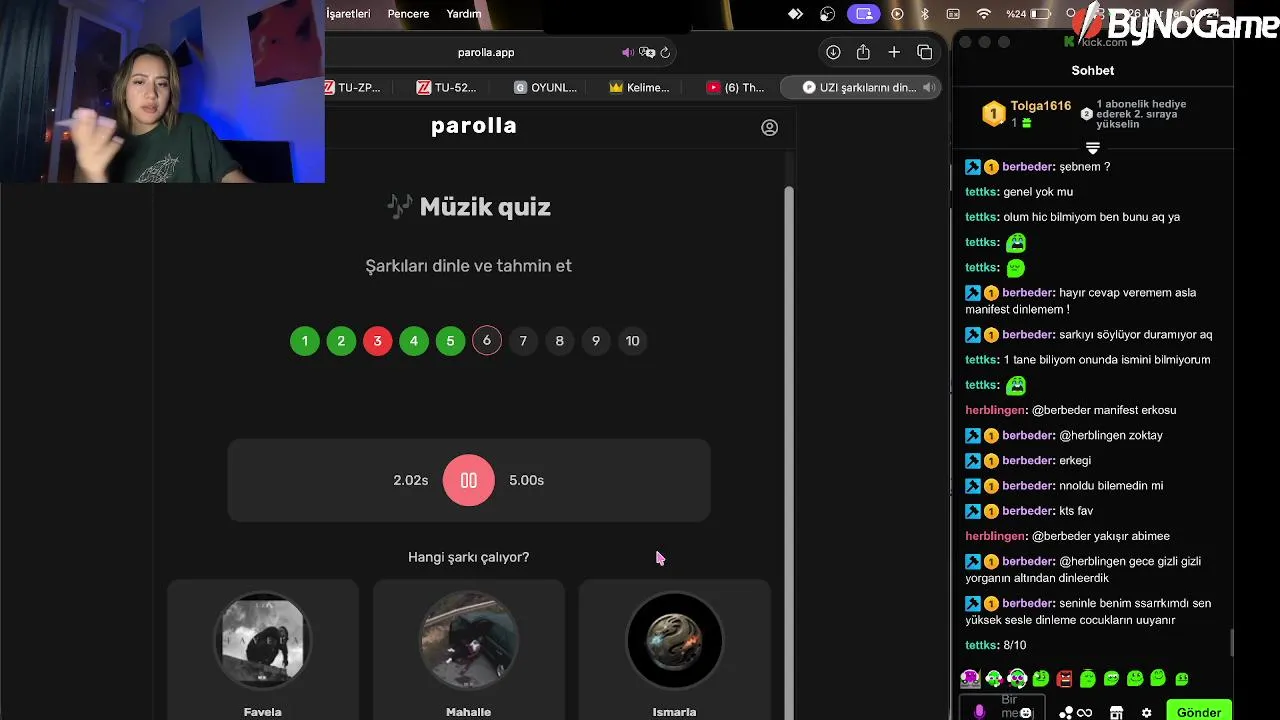
Task: Click the Safari share icon
Action: pos(863,52)
